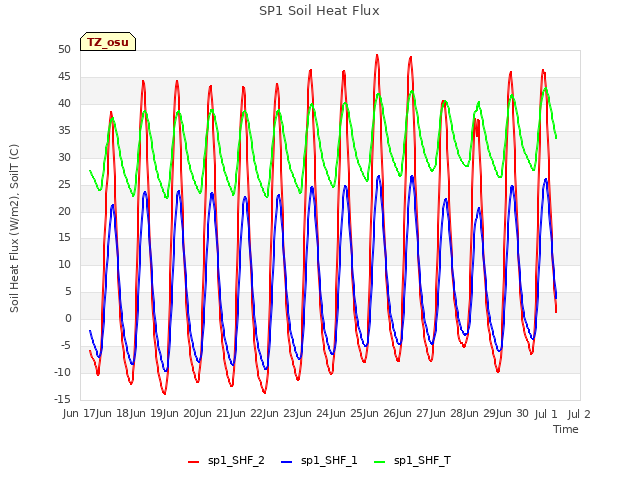Click the Jun 17 x-axis tick label
The height and width of the screenshot is (480, 640).
(80, 414)
